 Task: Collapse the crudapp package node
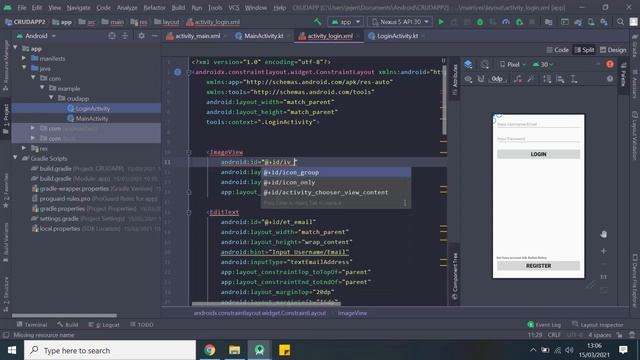tap(51, 98)
